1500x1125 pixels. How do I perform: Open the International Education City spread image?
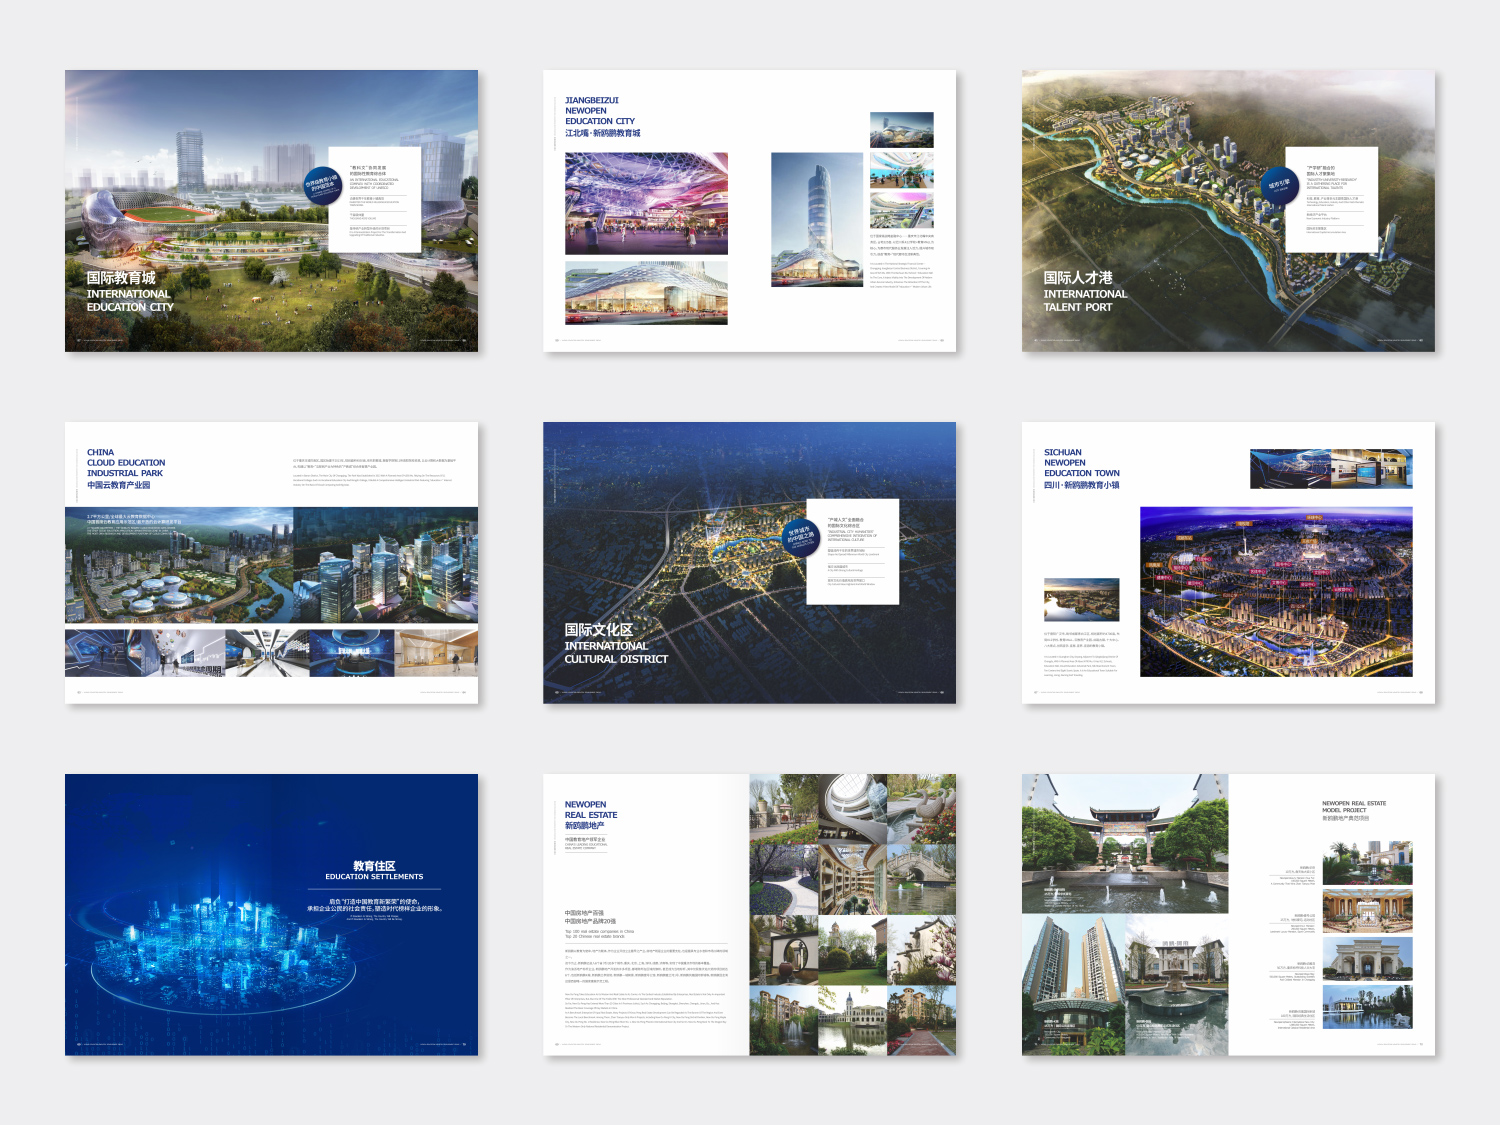pos(271,211)
